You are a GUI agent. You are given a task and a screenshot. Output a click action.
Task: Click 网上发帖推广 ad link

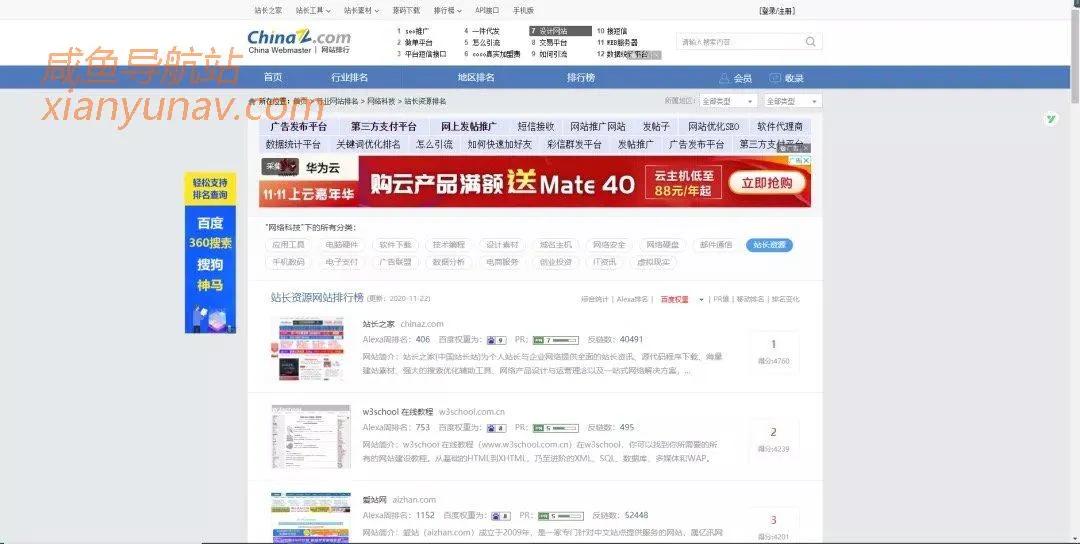click(x=468, y=127)
